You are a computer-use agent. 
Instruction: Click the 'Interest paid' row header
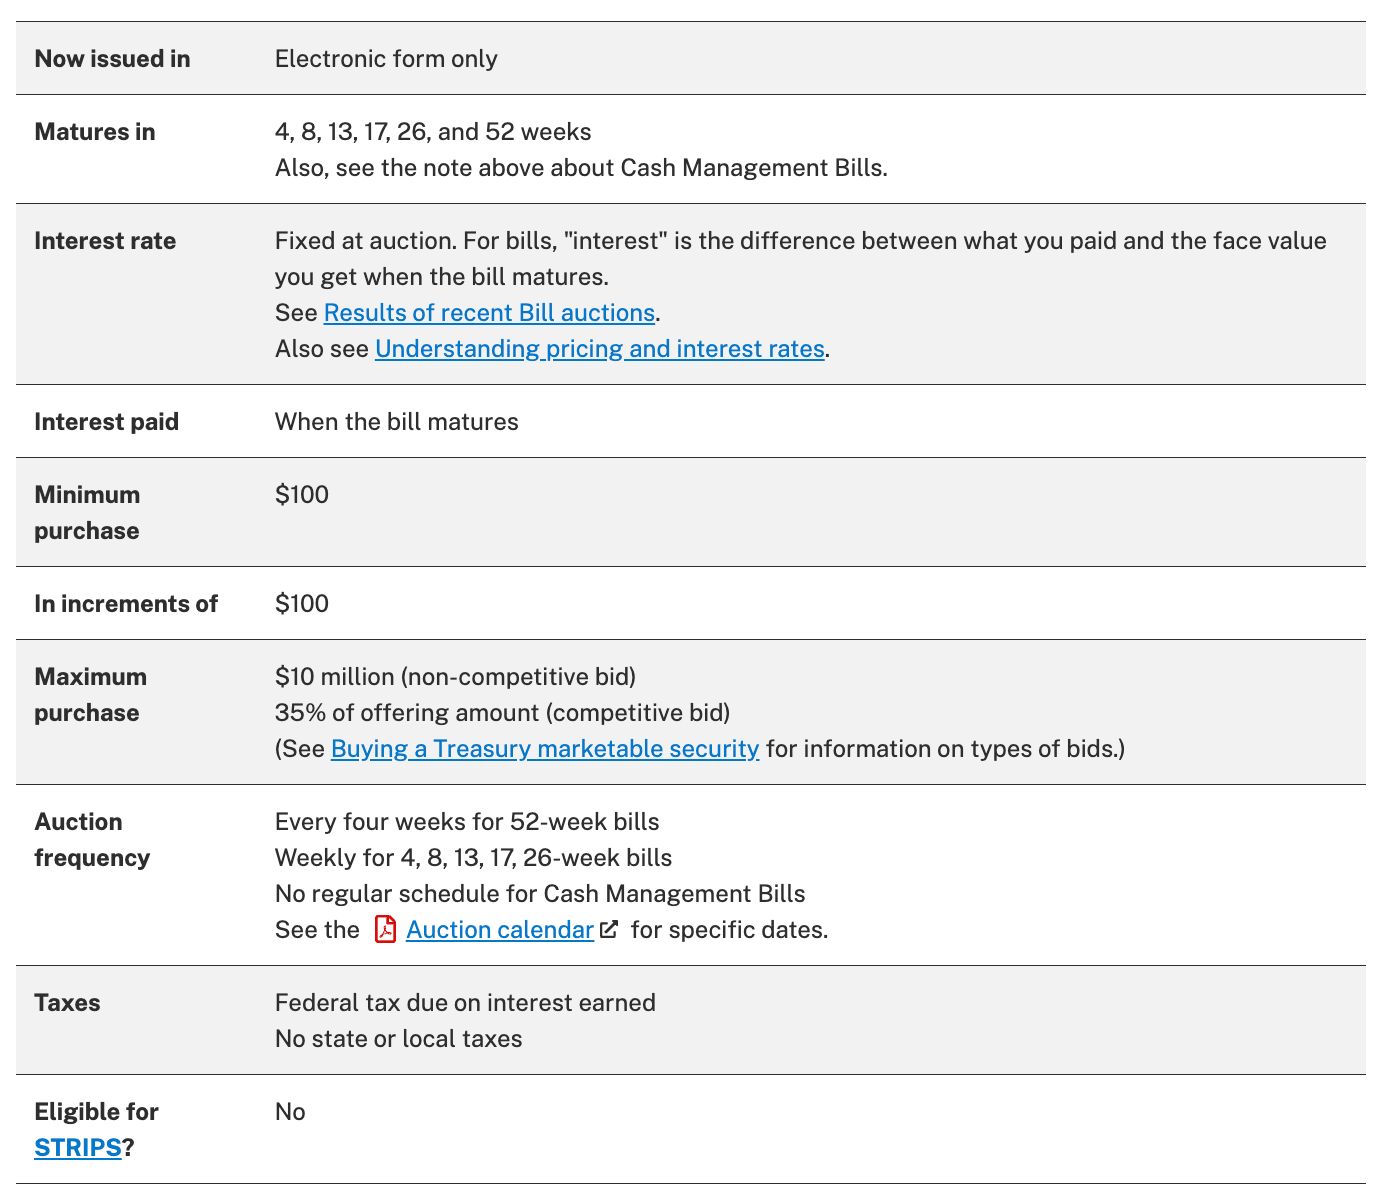pyautogui.click(x=107, y=422)
